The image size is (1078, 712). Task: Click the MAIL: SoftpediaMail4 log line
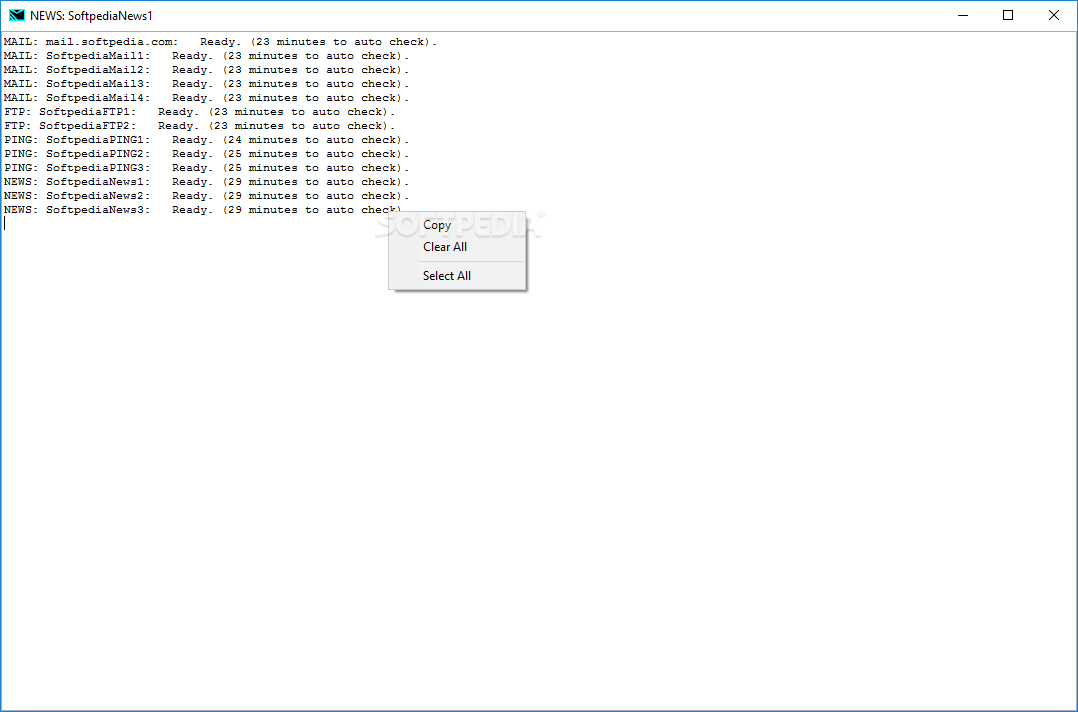pyautogui.click(x=206, y=98)
